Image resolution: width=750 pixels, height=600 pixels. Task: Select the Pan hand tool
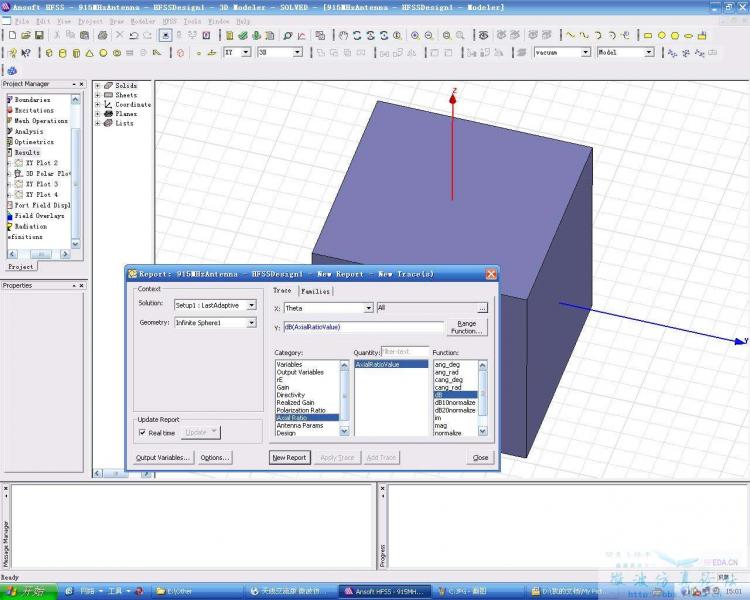click(x=343, y=35)
